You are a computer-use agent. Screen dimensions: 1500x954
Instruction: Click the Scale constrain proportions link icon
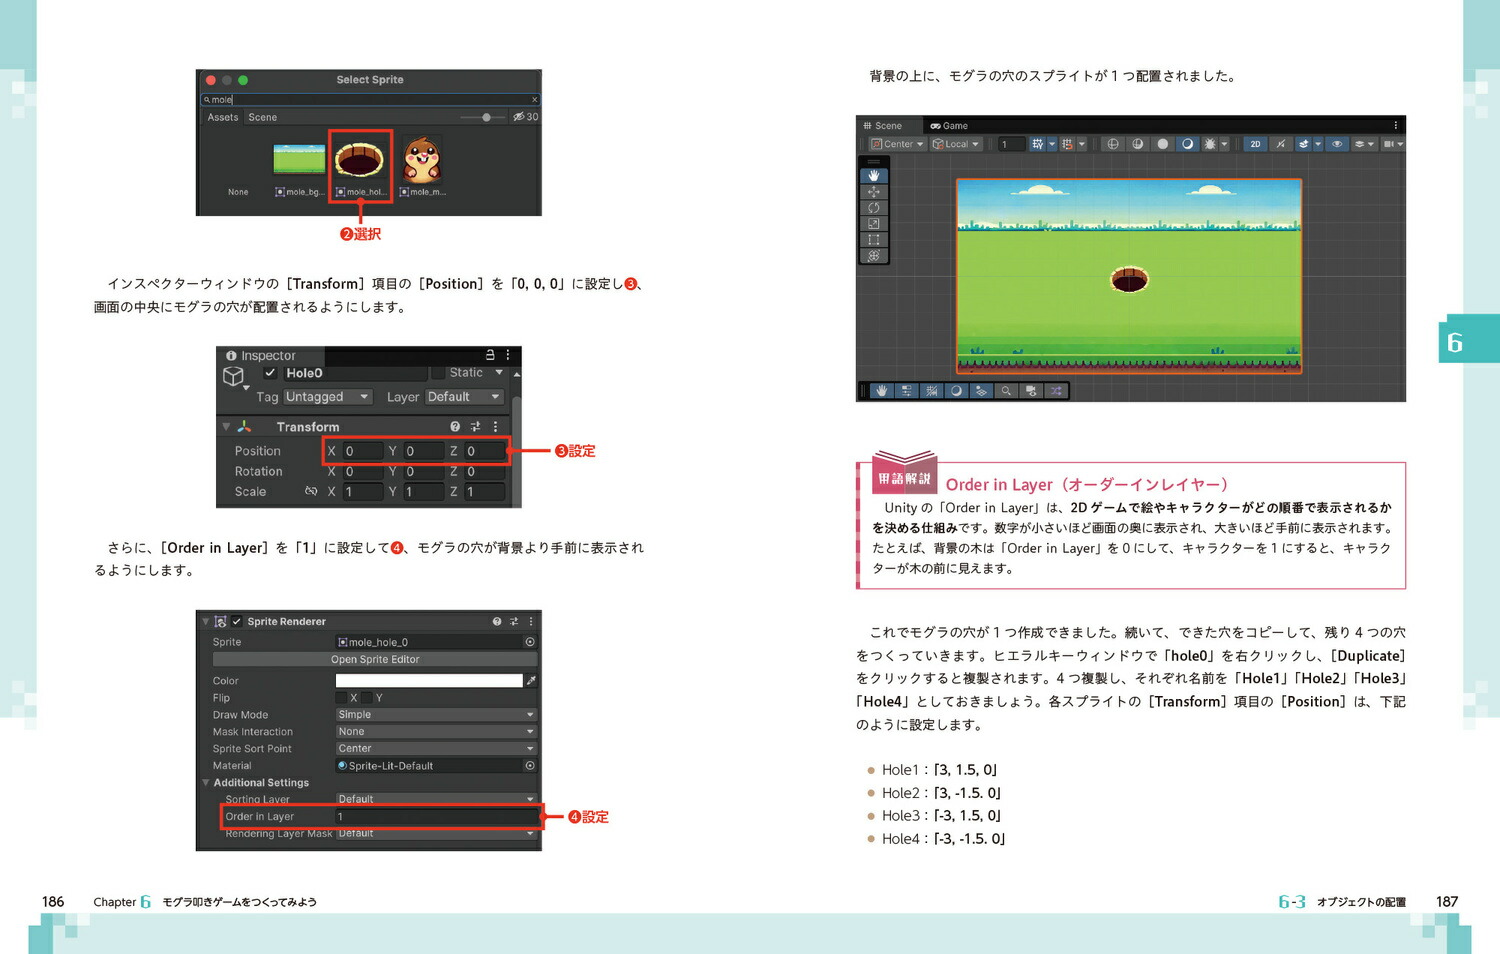point(311,491)
